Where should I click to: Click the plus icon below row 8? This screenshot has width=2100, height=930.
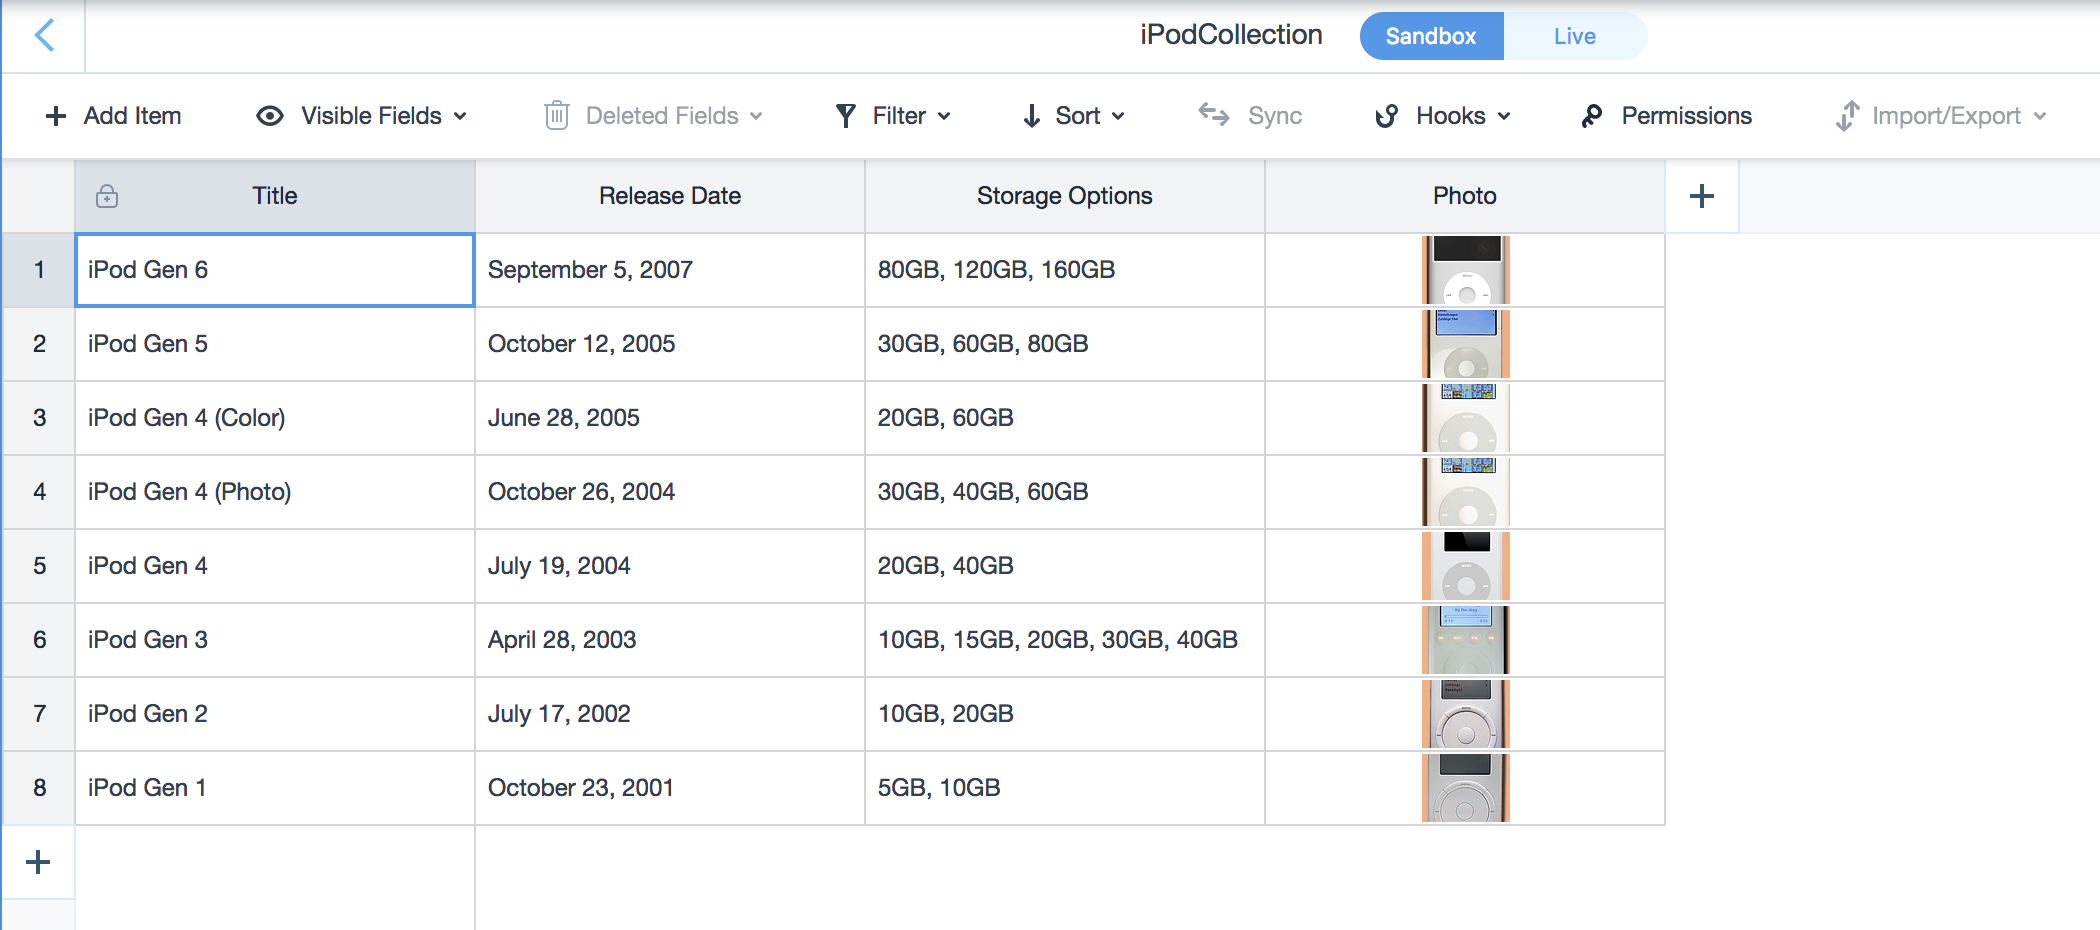click(x=38, y=862)
